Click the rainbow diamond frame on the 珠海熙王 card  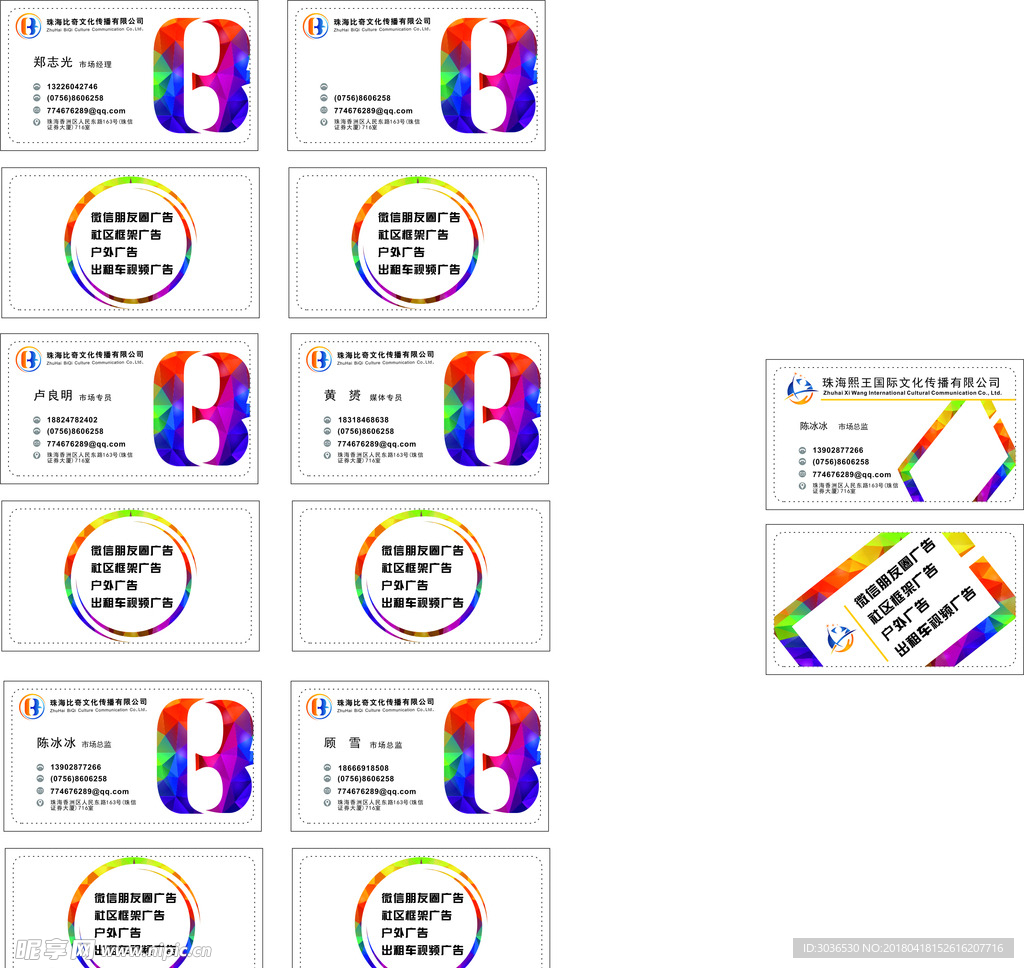[957, 451]
